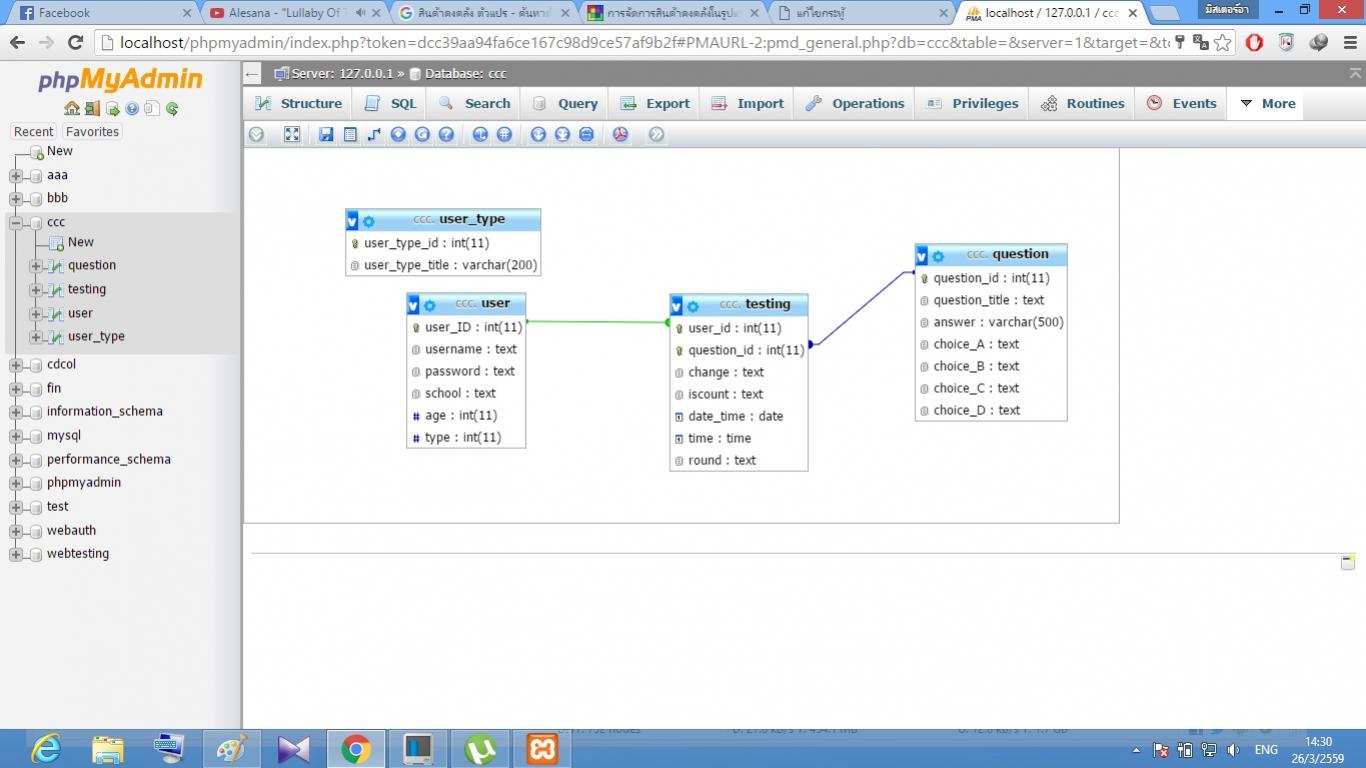Collapse user table with its V toggle

pyautogui.click(x=413, y=305)
